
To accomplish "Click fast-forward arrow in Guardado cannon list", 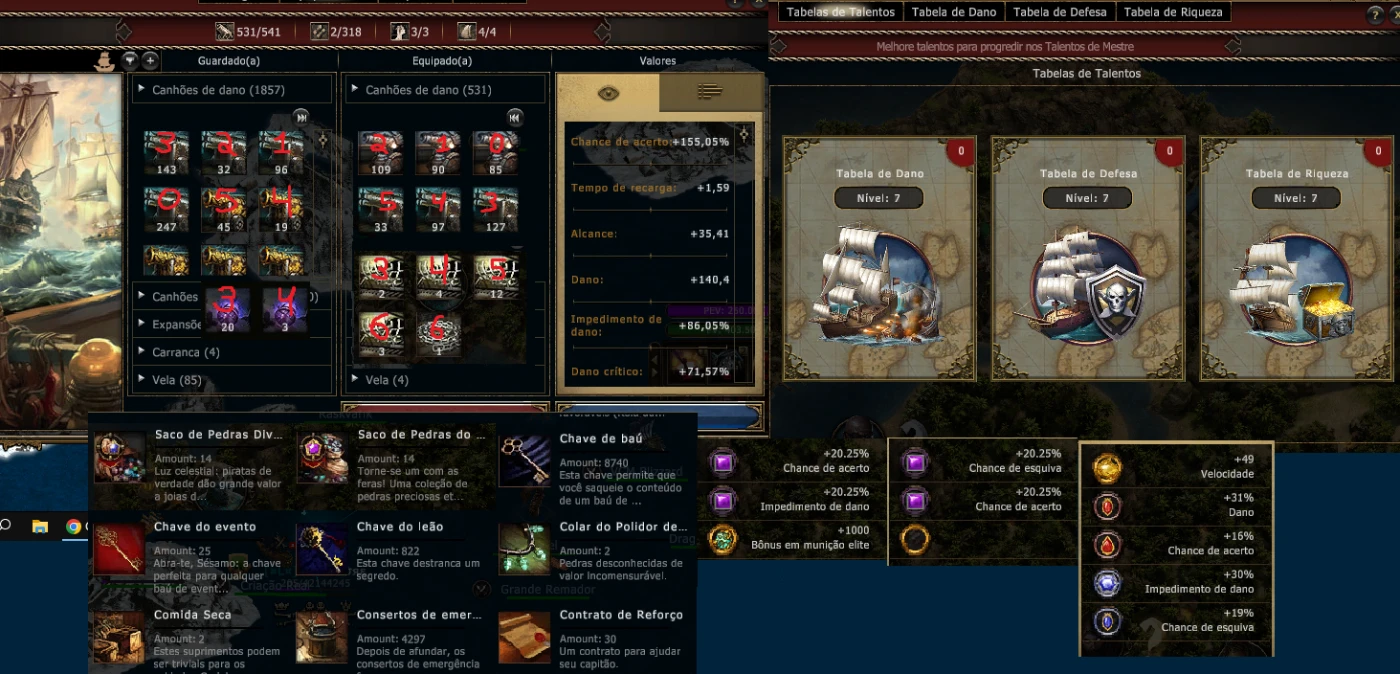I will [300, 117].
